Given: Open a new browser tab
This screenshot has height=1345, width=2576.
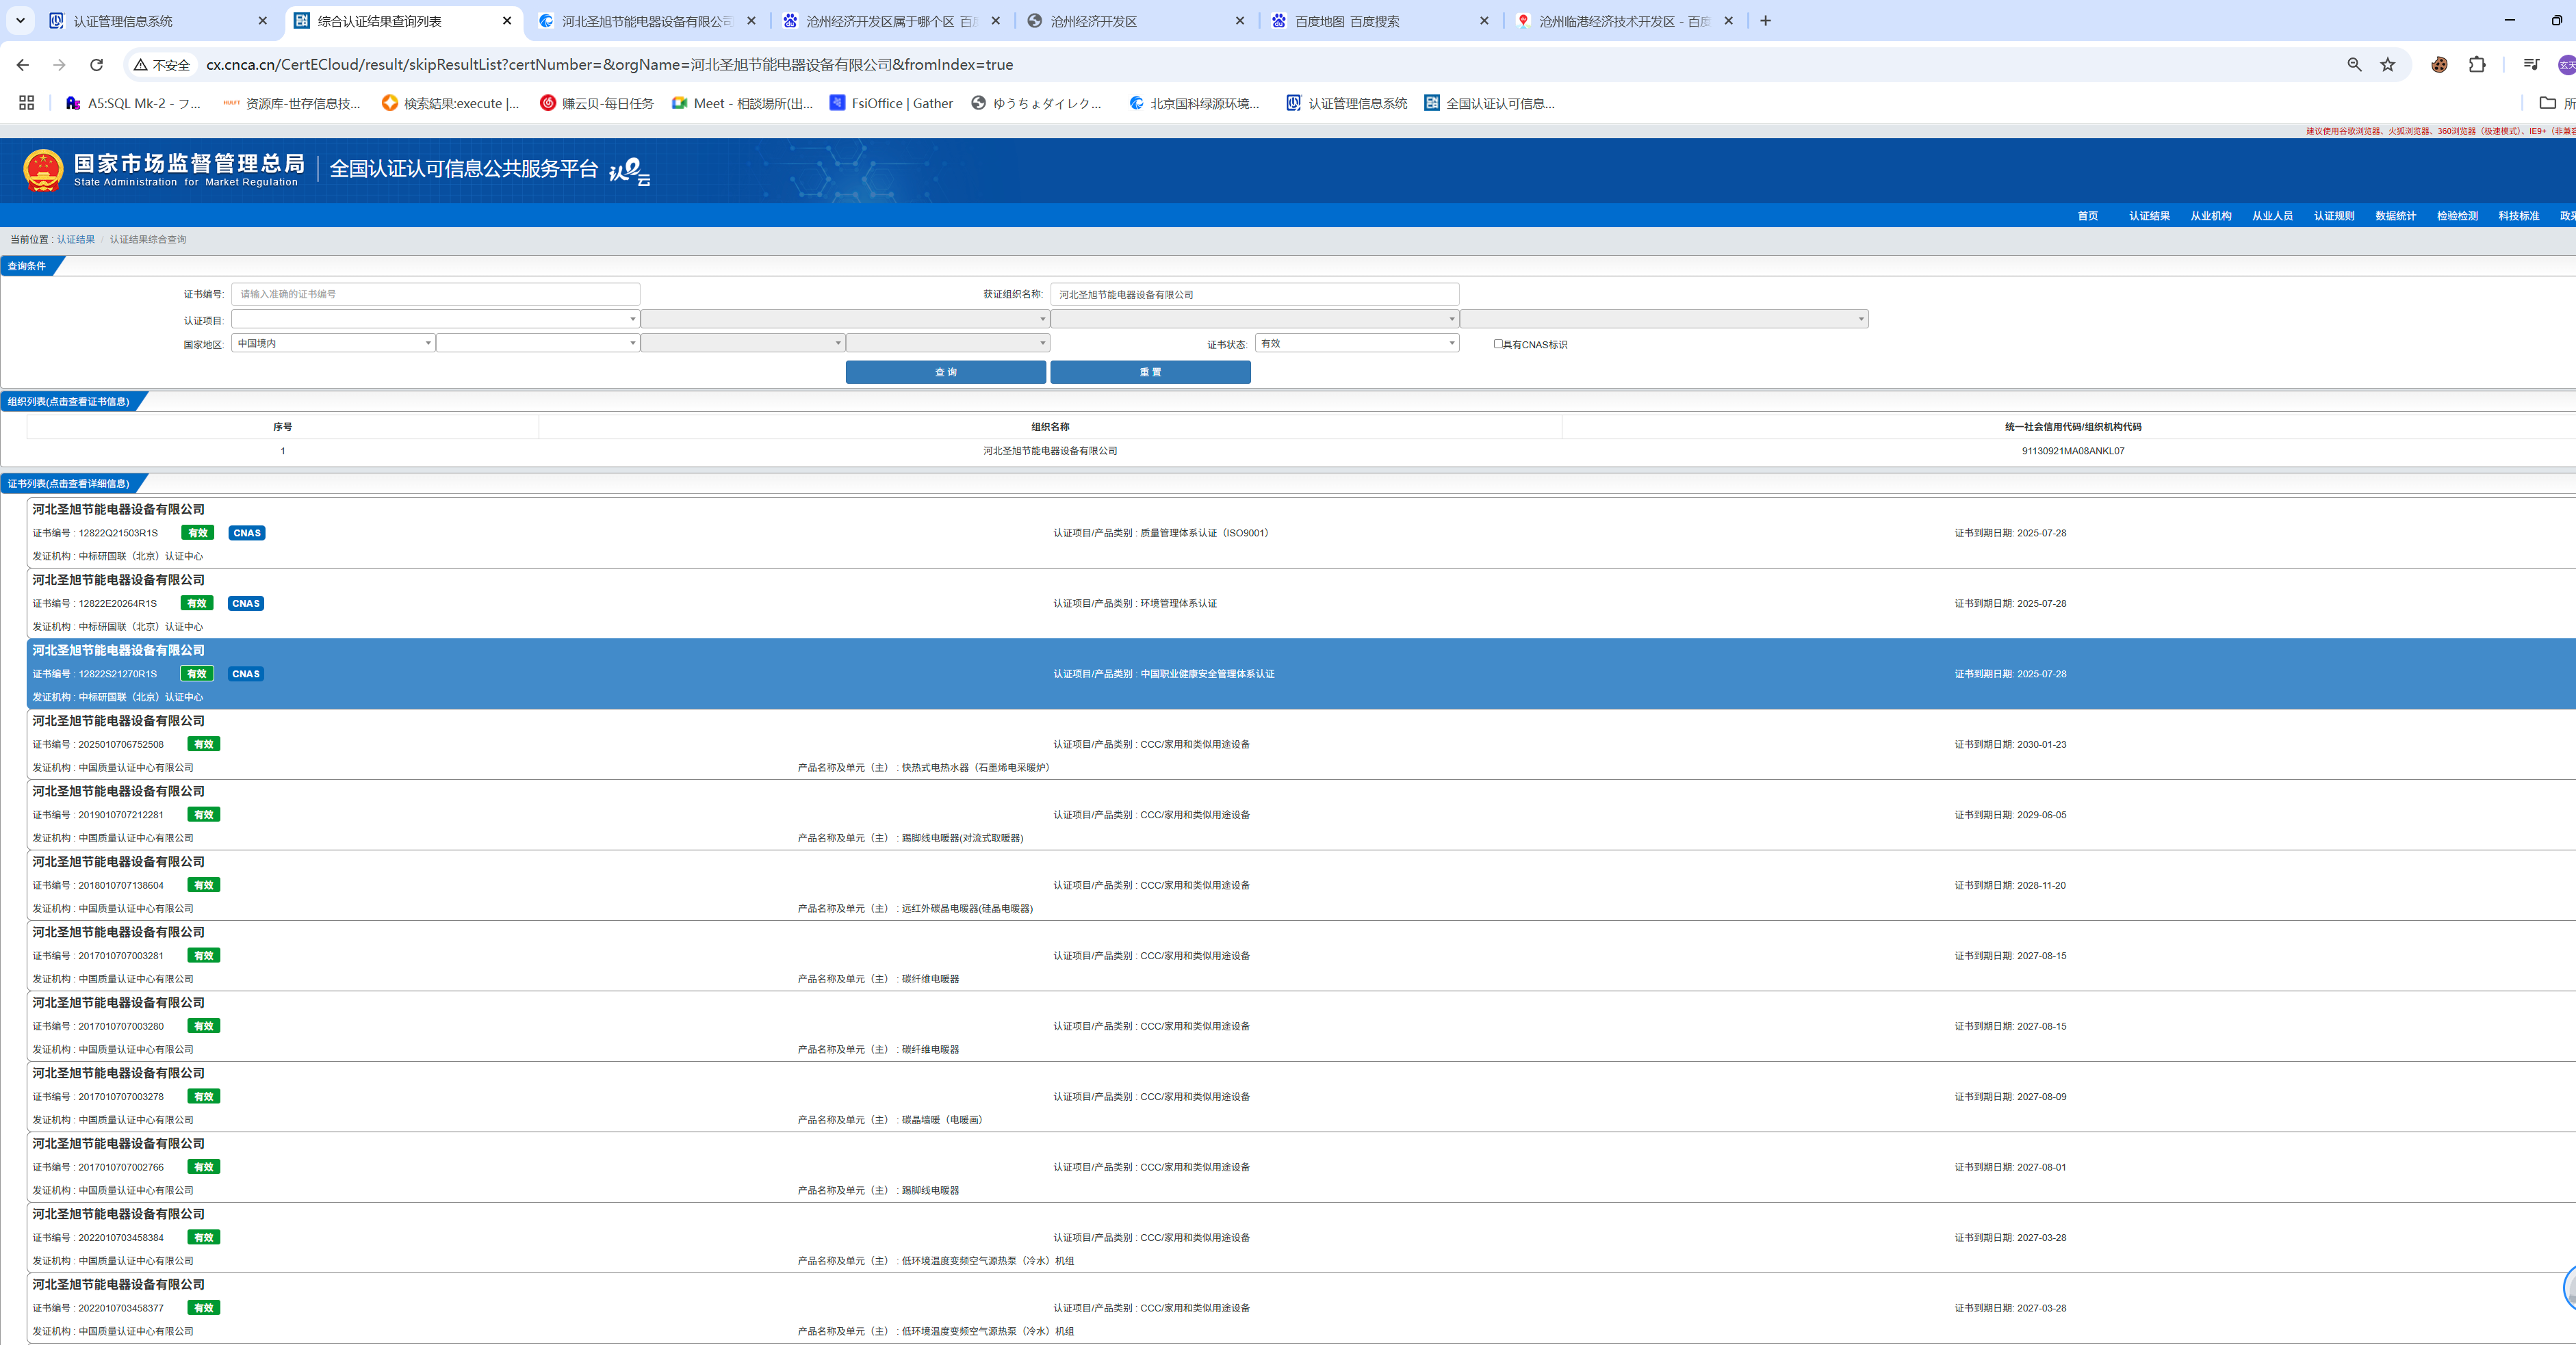Looking at the screenshot, I should (1765, 20).
